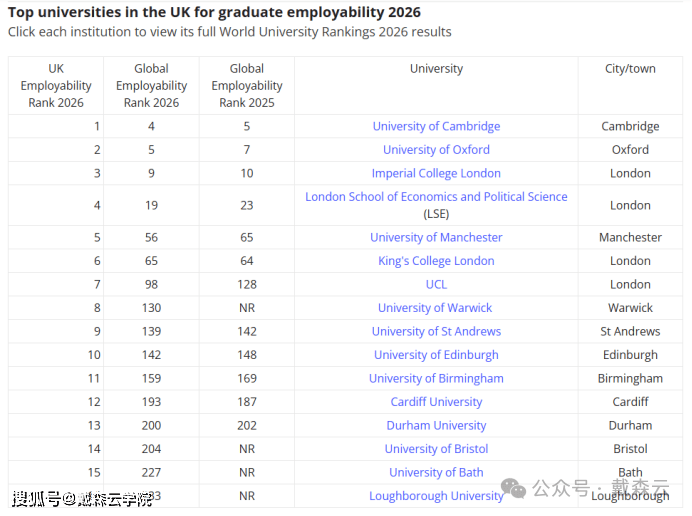Image resolution: width=692 pixels, height=516 pixels.
Task: Open the Loughborough University link
Action: click(x=436, y=496)
